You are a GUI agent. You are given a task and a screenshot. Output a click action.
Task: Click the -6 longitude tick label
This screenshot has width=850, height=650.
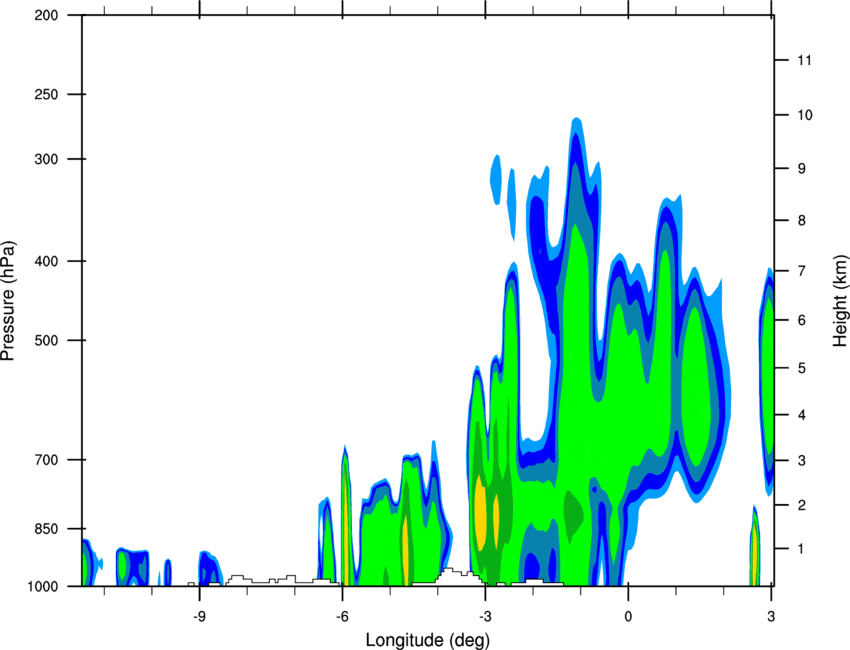342,616
